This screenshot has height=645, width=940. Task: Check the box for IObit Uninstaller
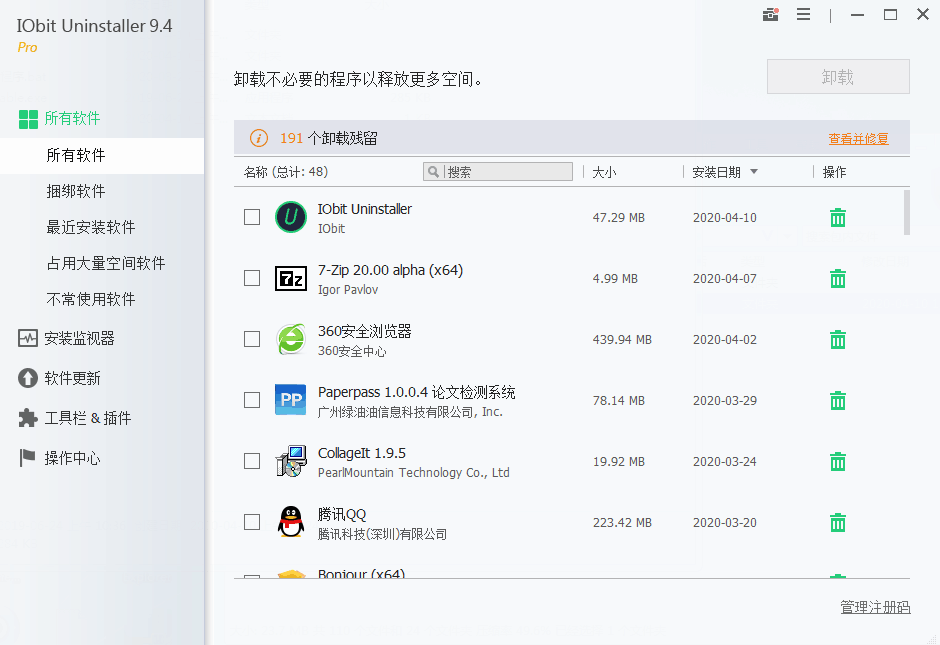coord(252,217)
